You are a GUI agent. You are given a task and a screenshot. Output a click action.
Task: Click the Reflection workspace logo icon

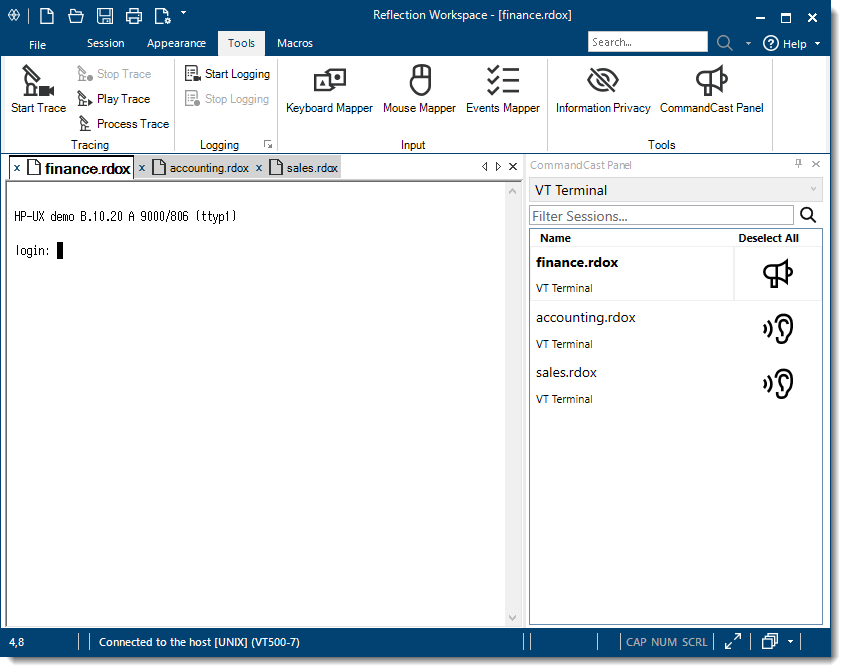14,16
